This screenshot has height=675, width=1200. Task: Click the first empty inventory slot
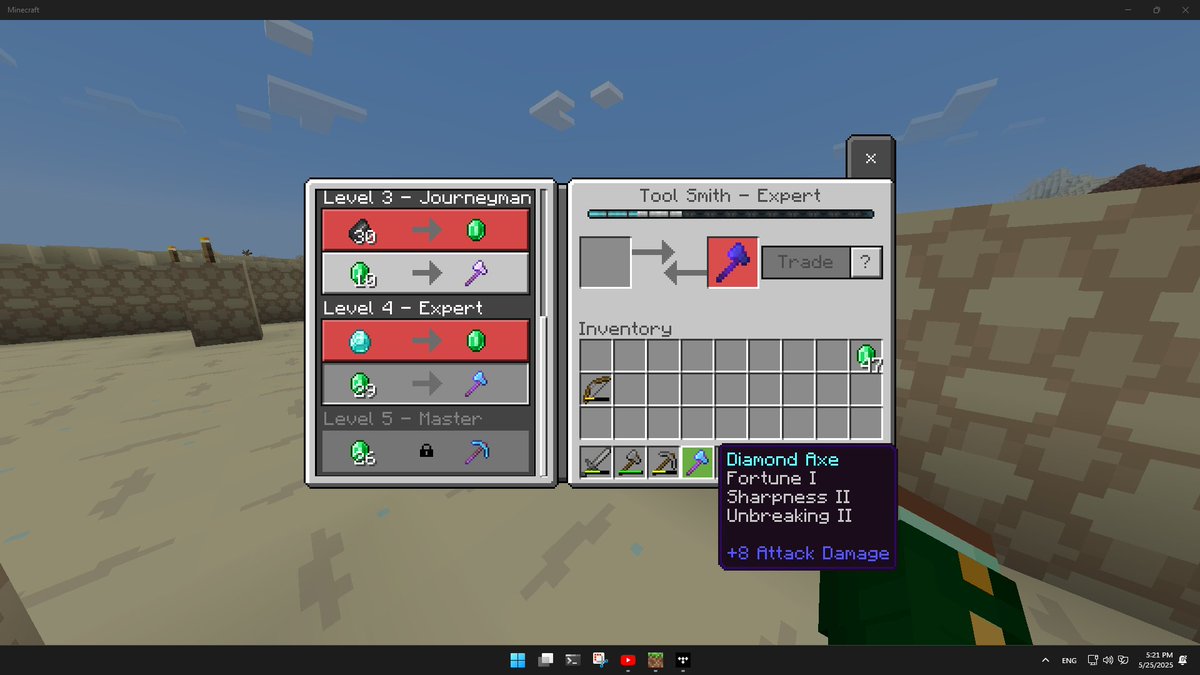click(596, 355)
